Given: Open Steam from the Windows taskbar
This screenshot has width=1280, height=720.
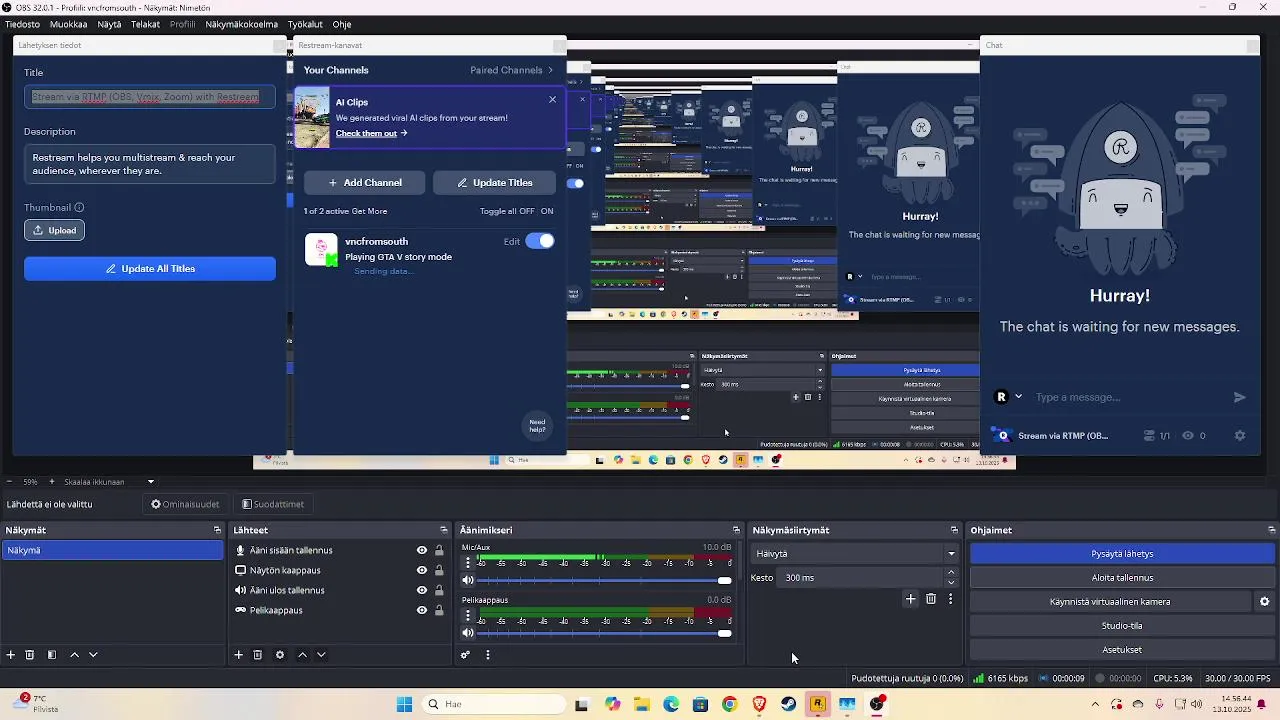Looking at the screenshot, I should click(789, 704).
